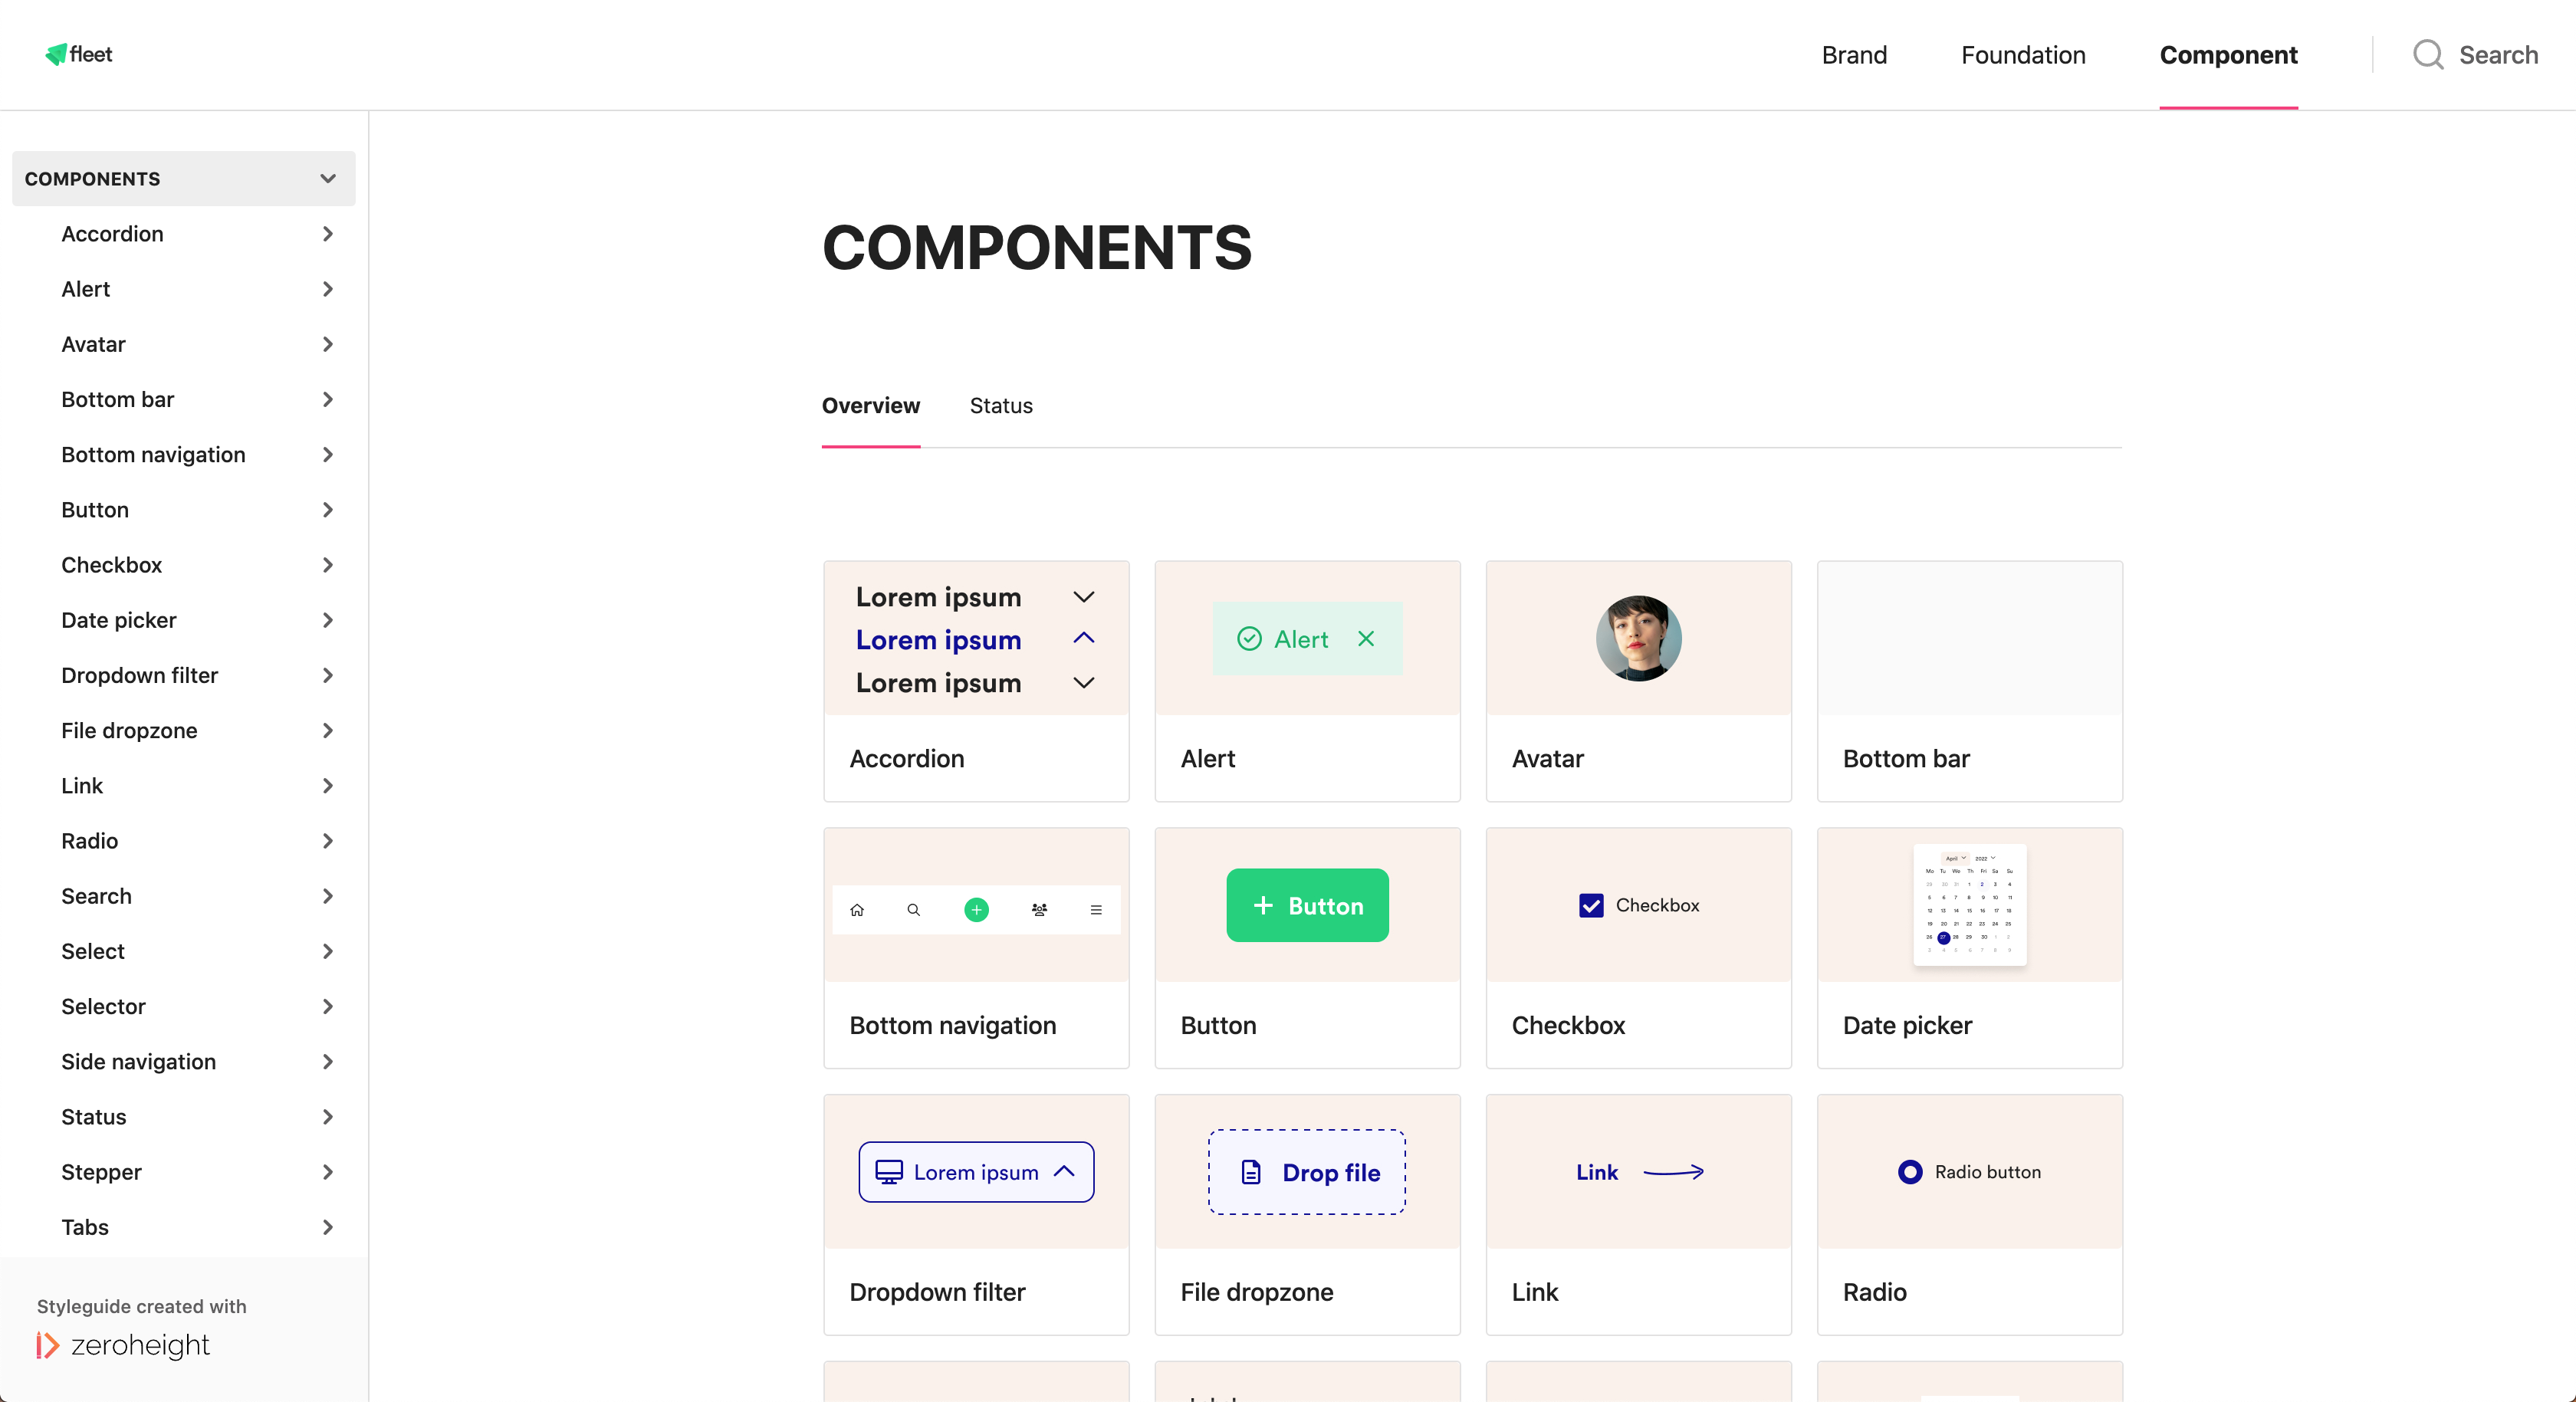Open the File dropzone card title
The width and height of the screenshot is (2576, 1402).
[1257, 1293]
